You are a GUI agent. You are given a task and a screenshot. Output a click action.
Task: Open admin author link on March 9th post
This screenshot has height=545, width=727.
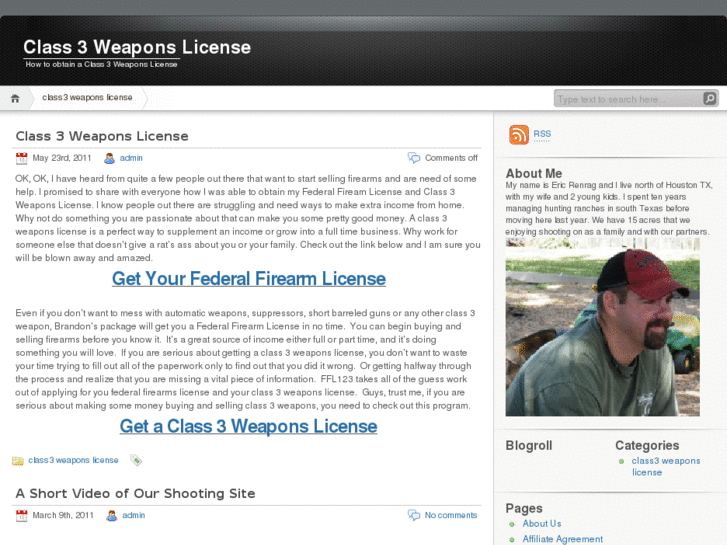(x=134, y=515)
